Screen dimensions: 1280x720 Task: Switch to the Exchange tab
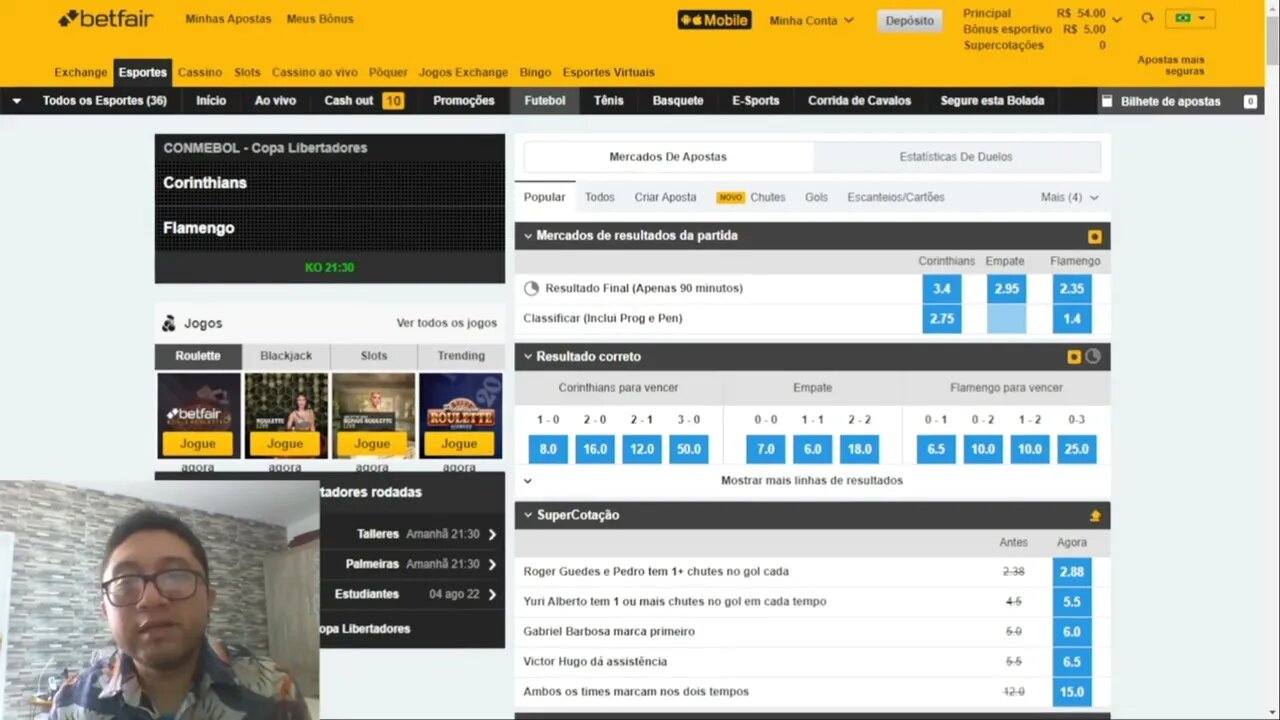[x=80, y=72]
